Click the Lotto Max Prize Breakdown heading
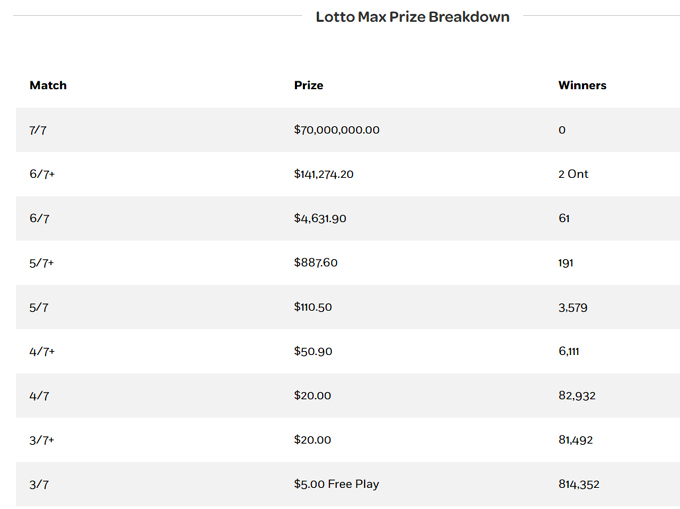 [412, 17]
